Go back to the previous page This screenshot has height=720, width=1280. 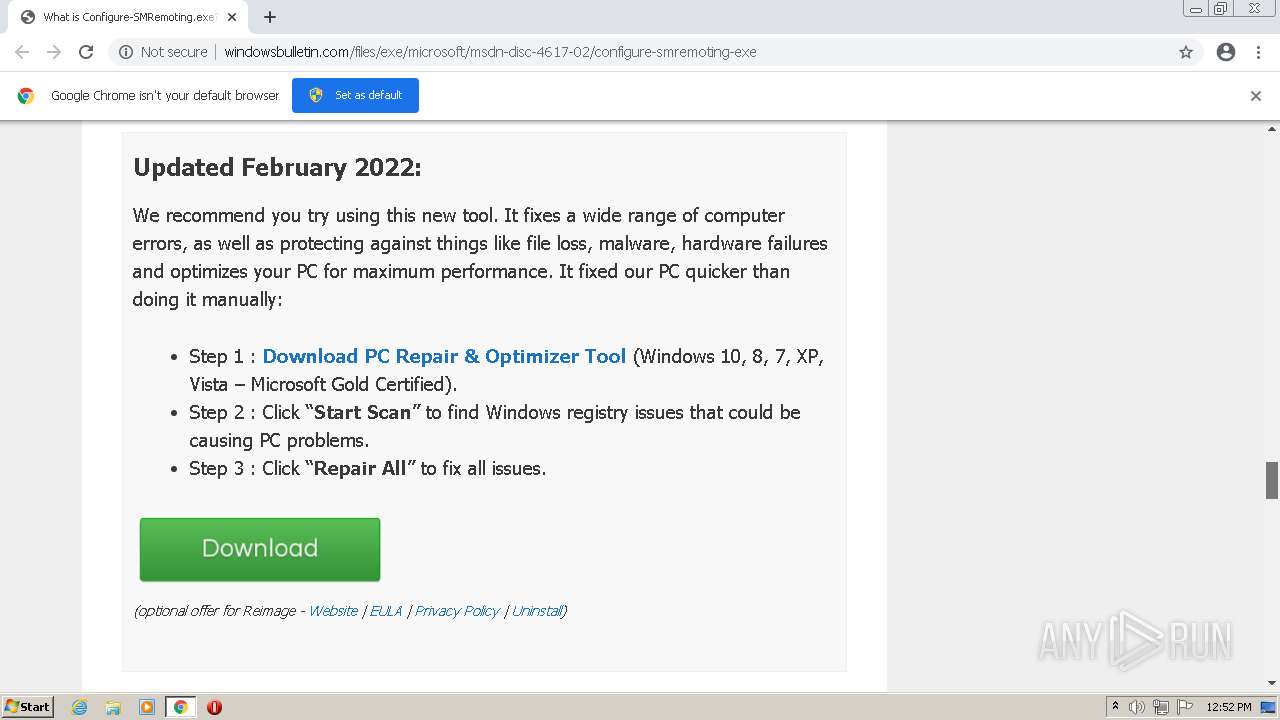22,52
